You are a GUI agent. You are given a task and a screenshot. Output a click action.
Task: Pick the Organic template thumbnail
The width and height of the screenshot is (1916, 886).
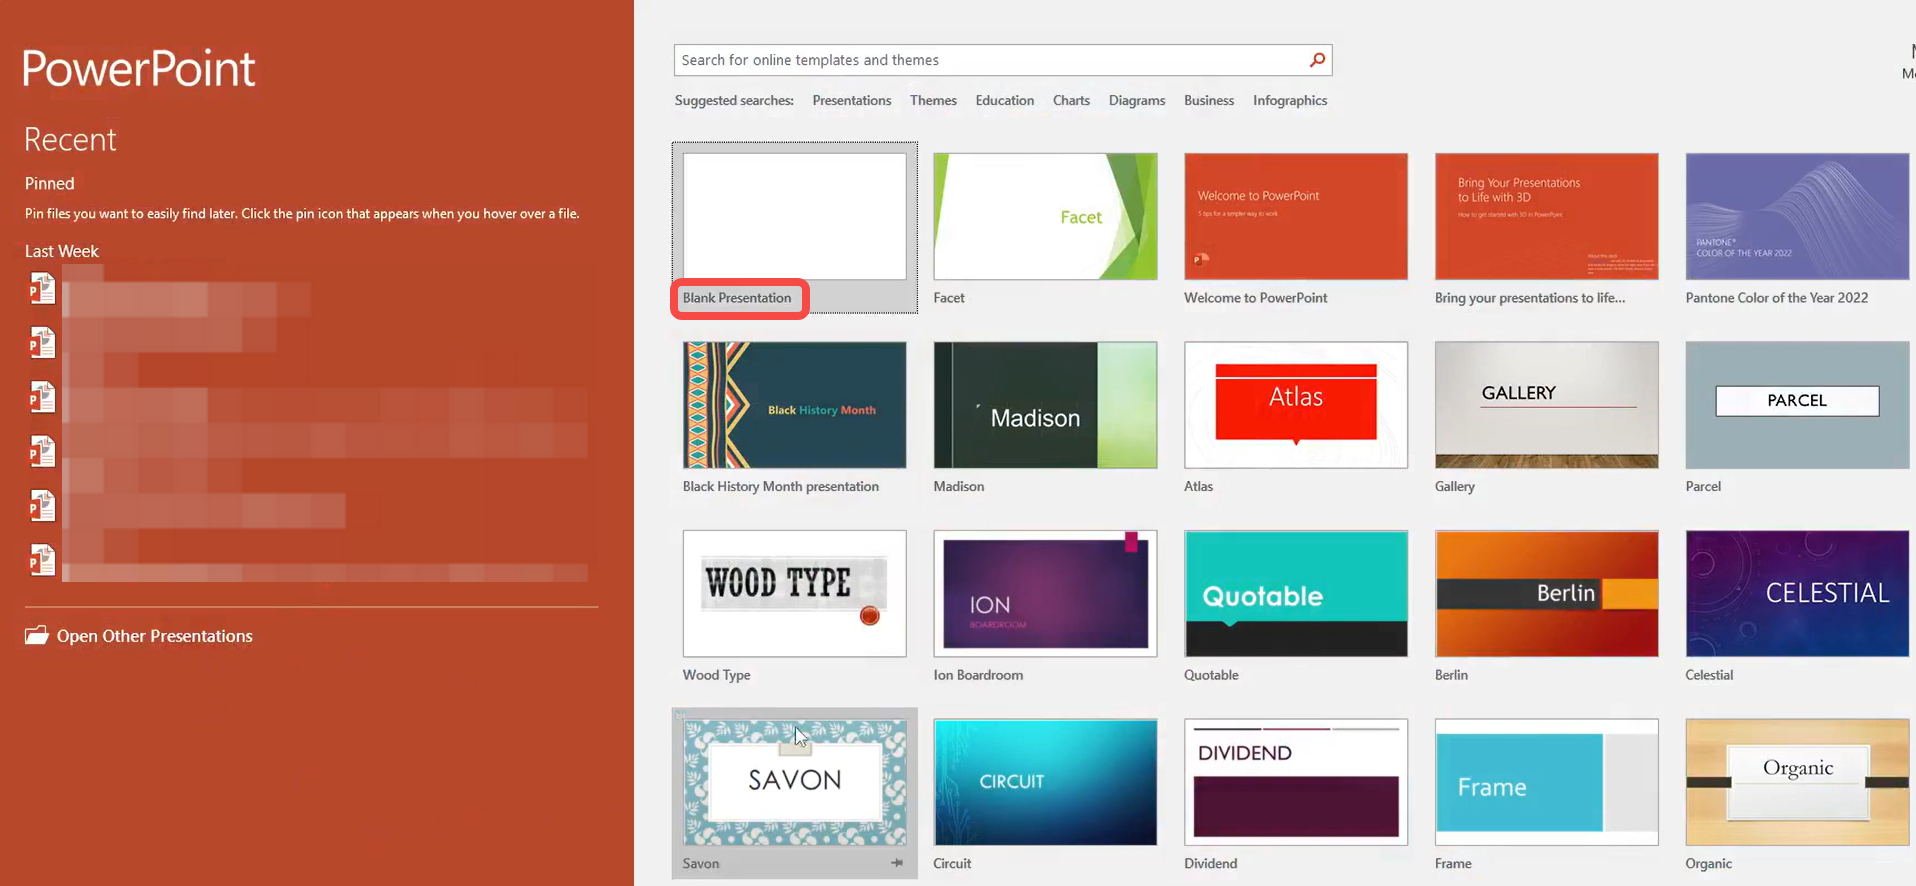click(1797, 782)
